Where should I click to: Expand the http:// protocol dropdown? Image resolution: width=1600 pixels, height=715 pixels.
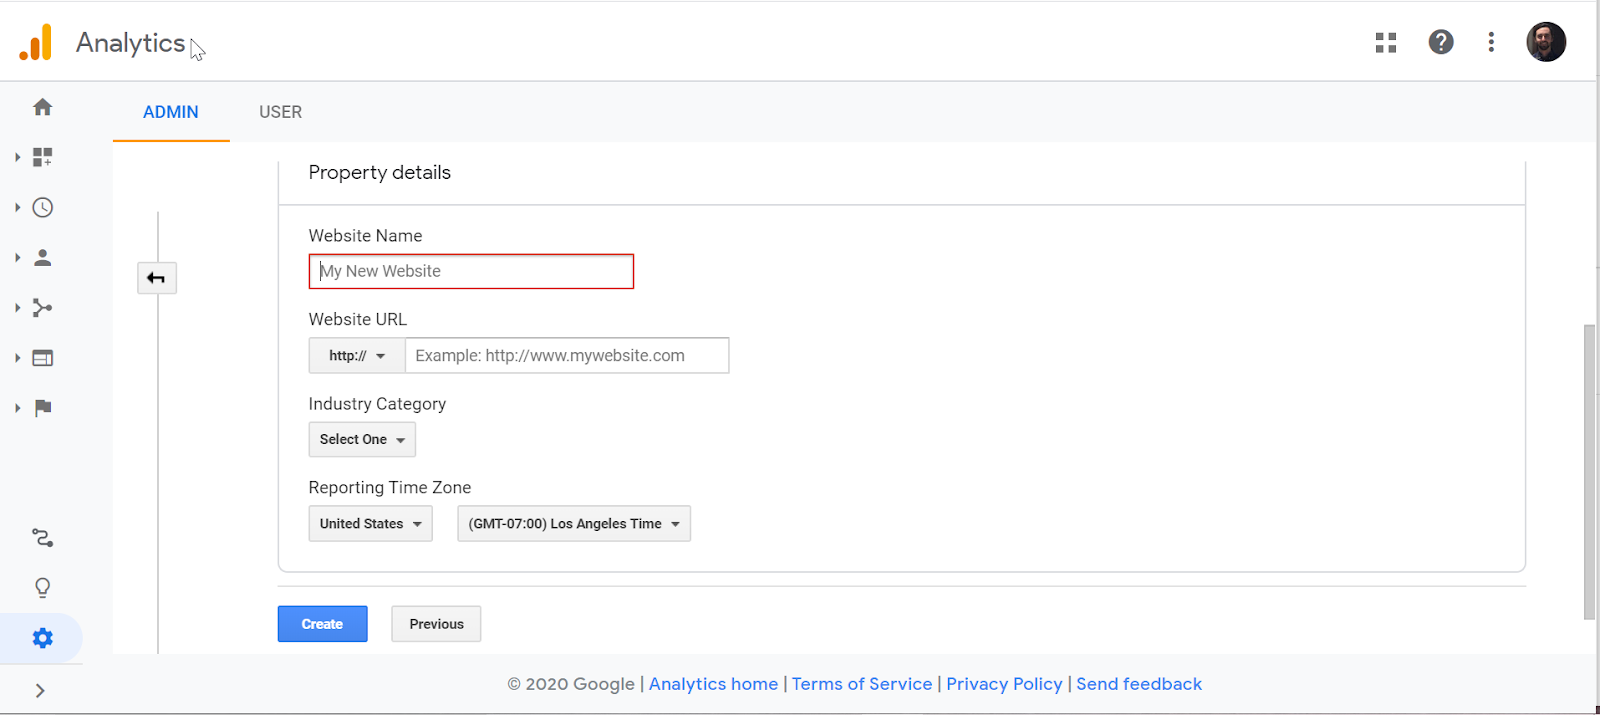(x=357, y=356)
